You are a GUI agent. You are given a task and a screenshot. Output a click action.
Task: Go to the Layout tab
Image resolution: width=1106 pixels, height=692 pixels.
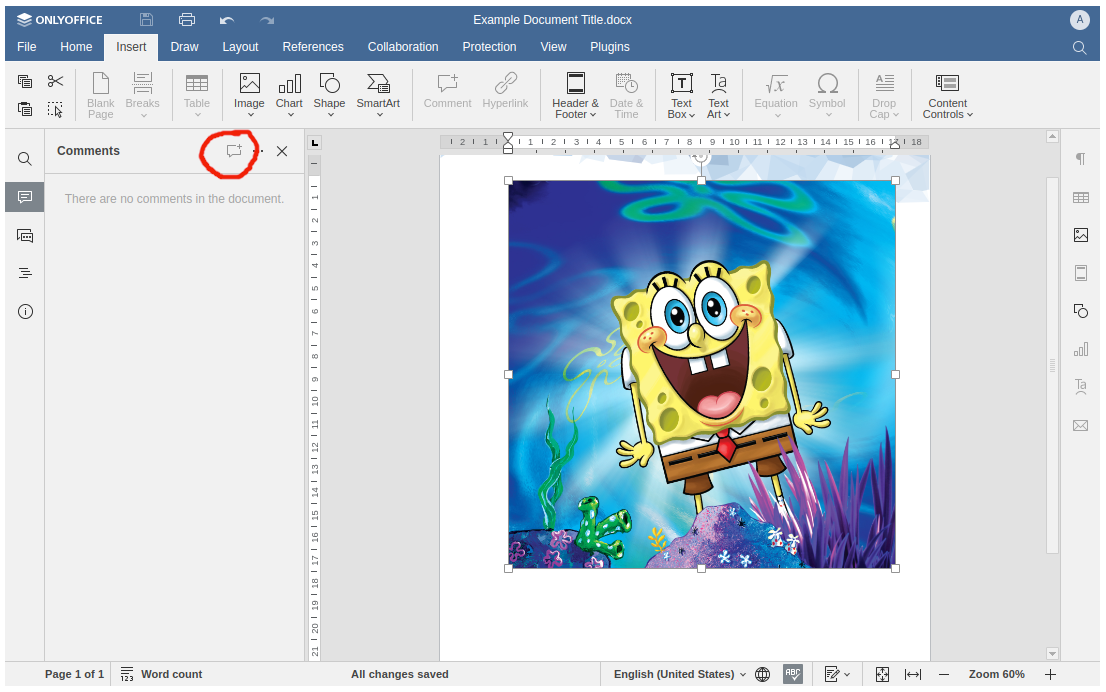(x=241, y=47)
